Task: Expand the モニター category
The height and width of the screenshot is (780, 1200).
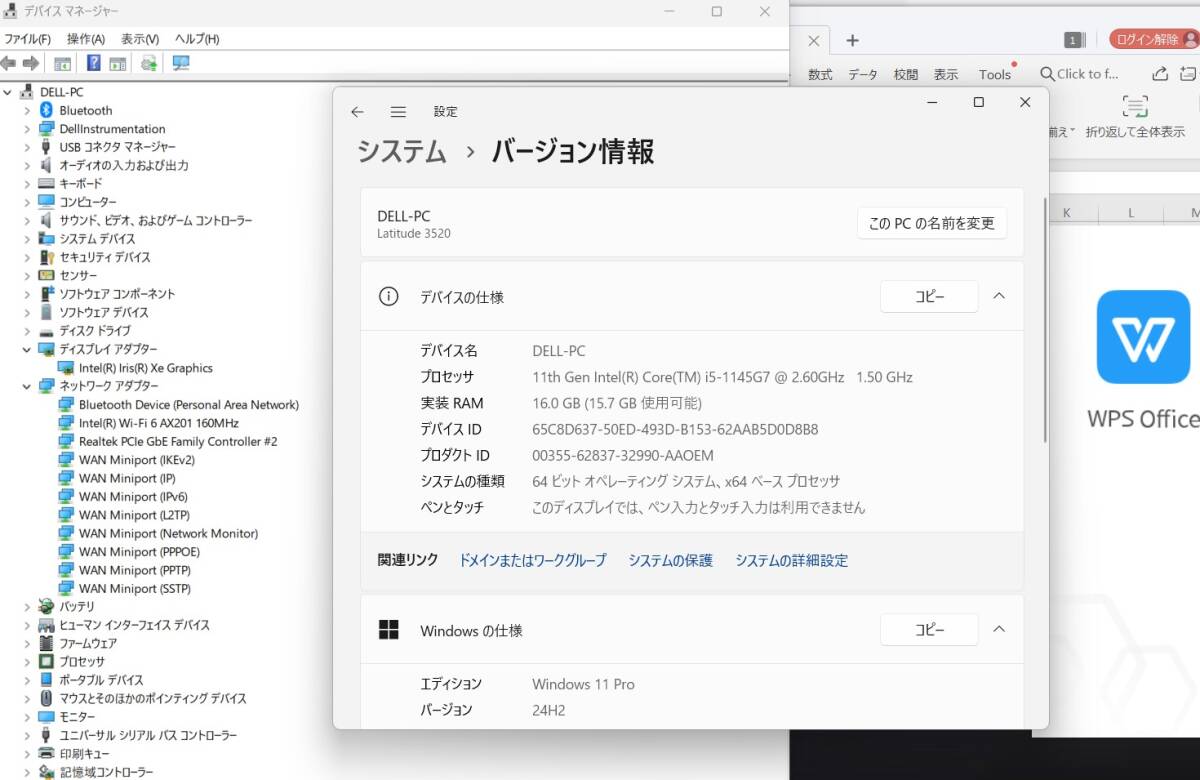Action: (27, 717)
